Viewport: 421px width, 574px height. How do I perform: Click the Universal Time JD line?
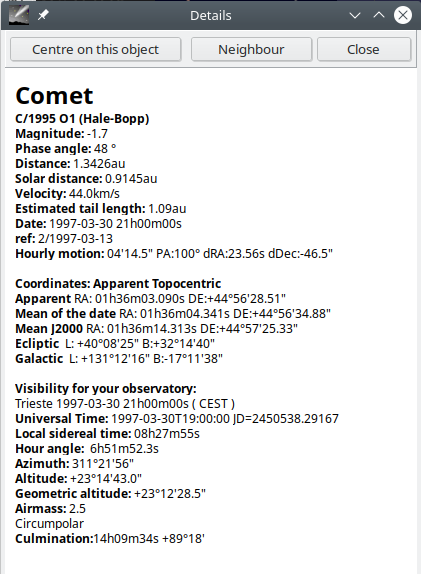click(177, 419)
